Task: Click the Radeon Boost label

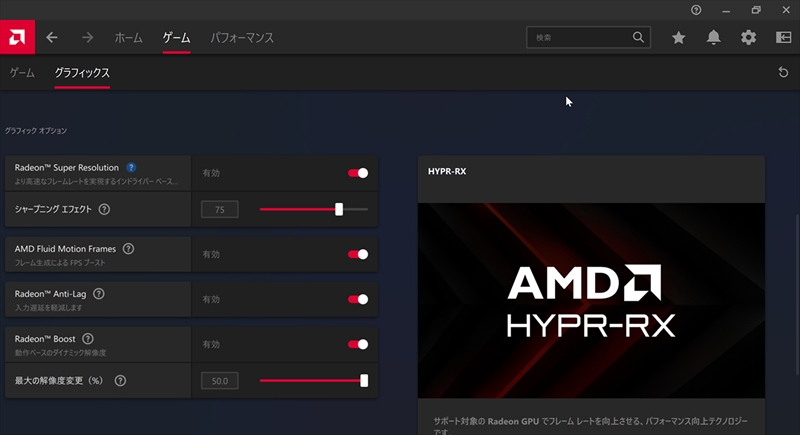Action: (45, 339)
